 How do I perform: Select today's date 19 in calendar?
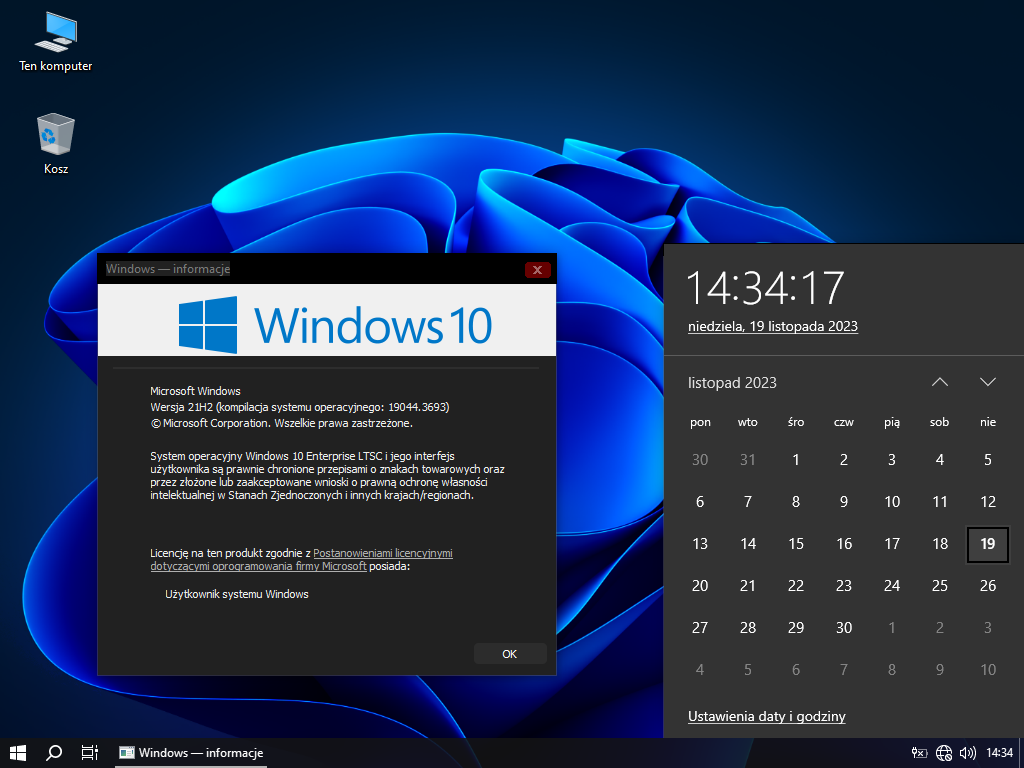click(x=988, y=544)
